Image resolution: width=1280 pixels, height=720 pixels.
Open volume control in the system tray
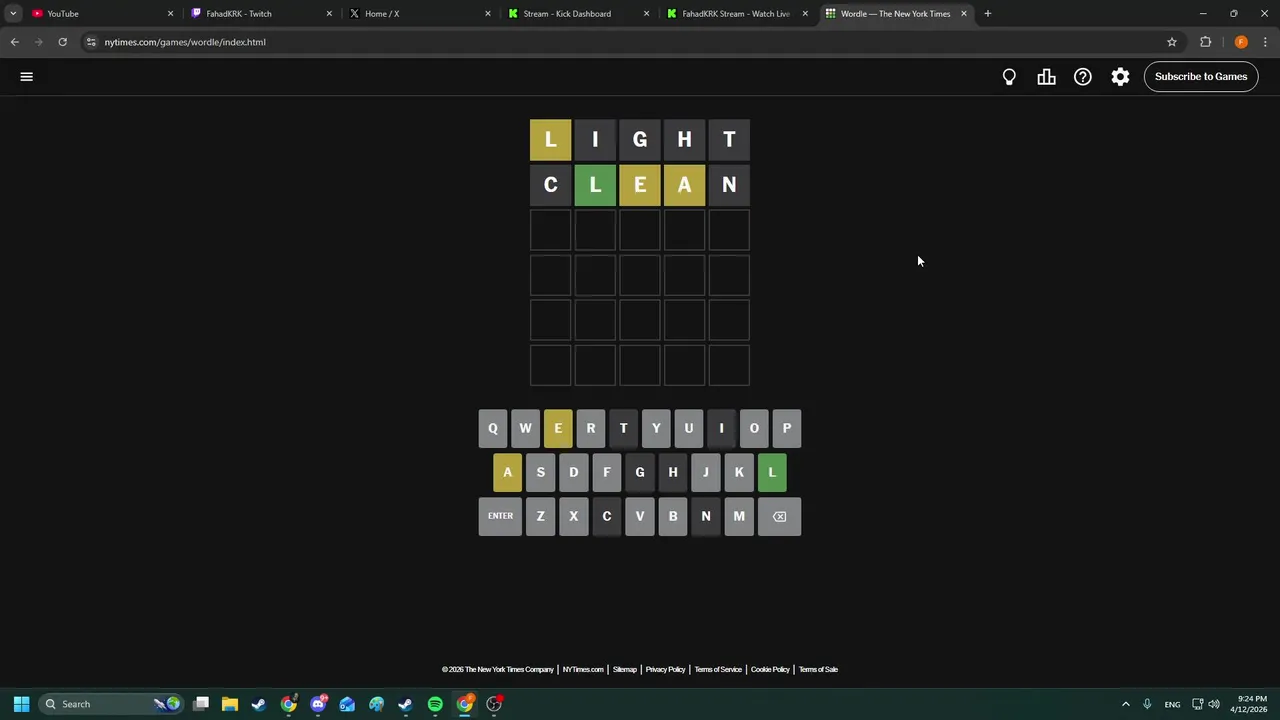click(x=1214, y=704)
